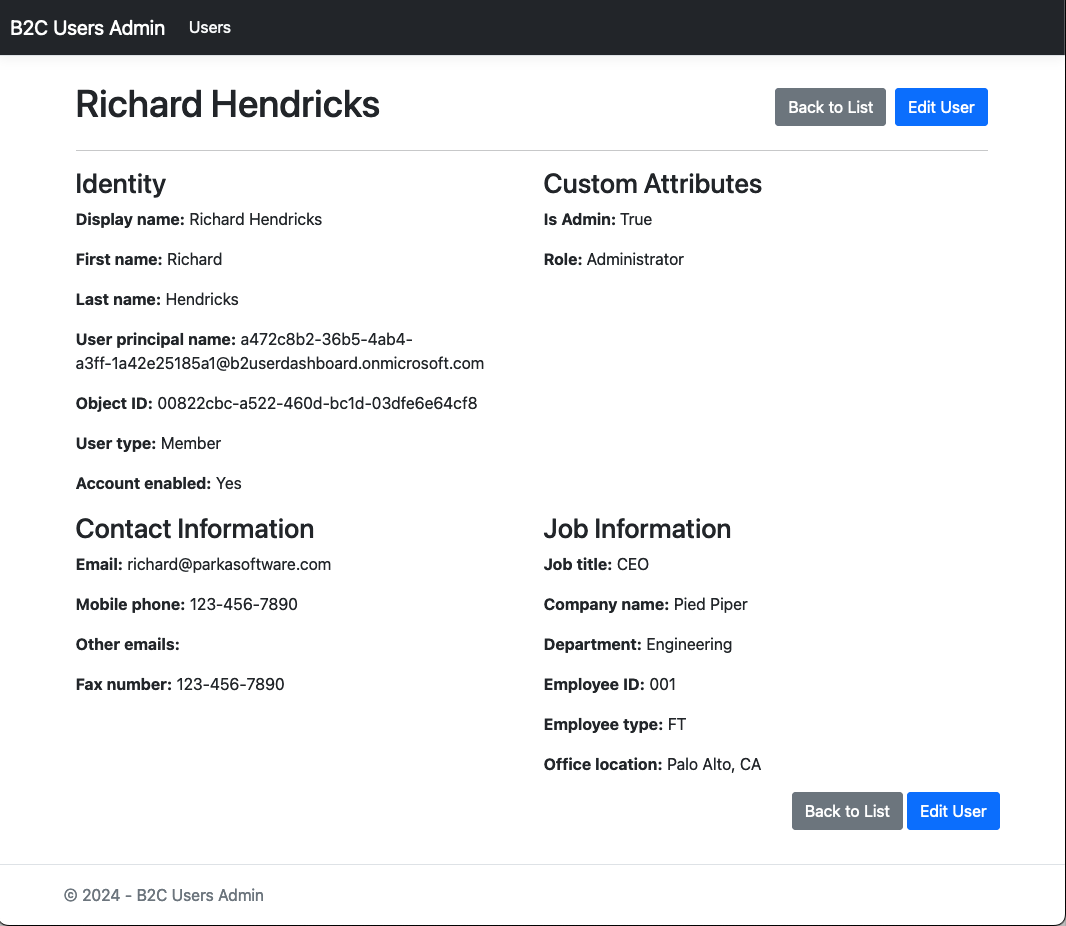The width and height of the screenshot is (1066, 926).
Task: Select the Role value Administrator
Action: coord(635,260)
